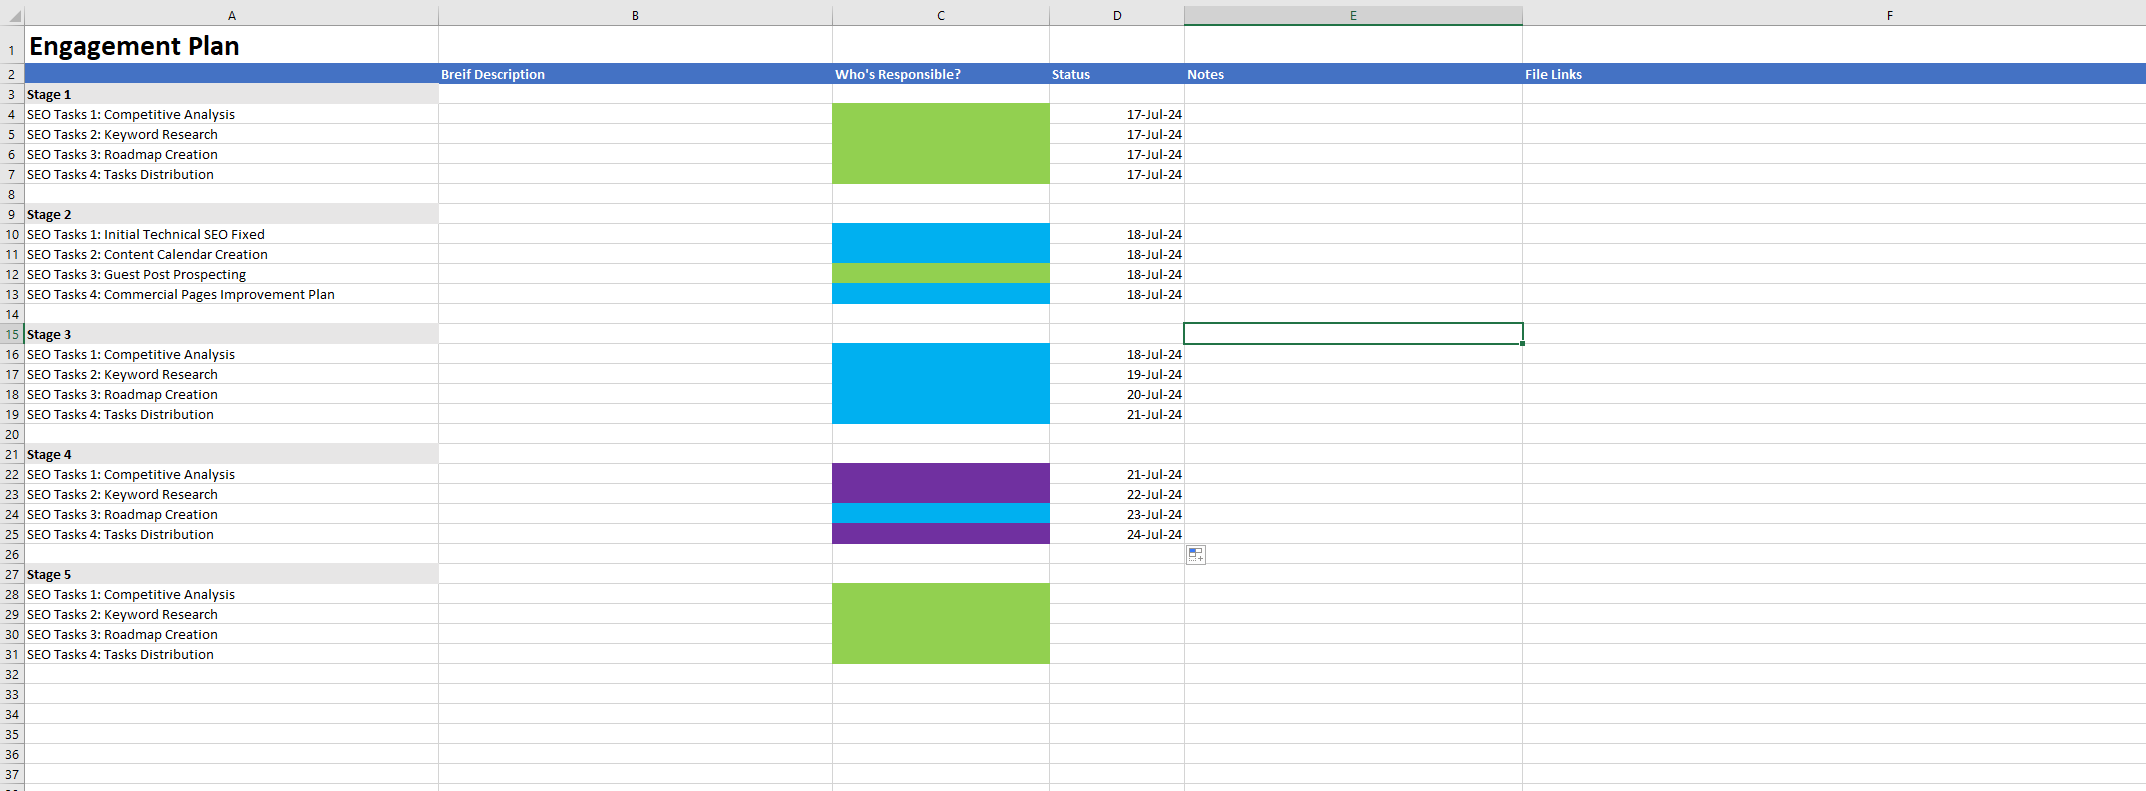This screenshot has height=791, width=2146.
Task: Click the Notes header cell
Action: click(1353, 74)
